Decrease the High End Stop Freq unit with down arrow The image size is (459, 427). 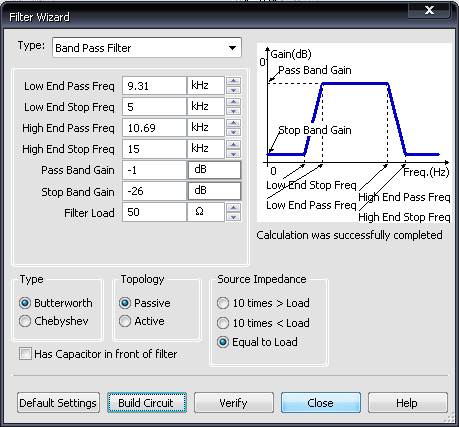[x=233, y=153]
